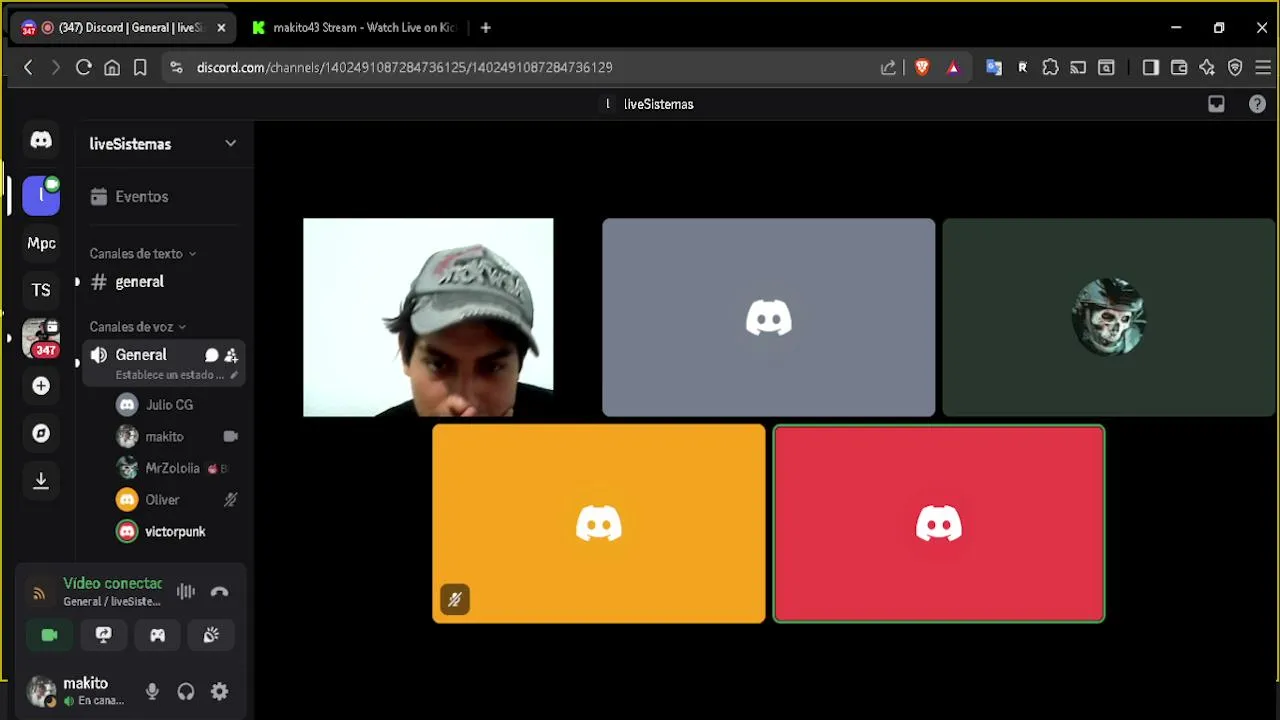Viewport: 1280px width, 720px height.
Task: Switch to the Discord browser tab
Action: tap(125, 28)
